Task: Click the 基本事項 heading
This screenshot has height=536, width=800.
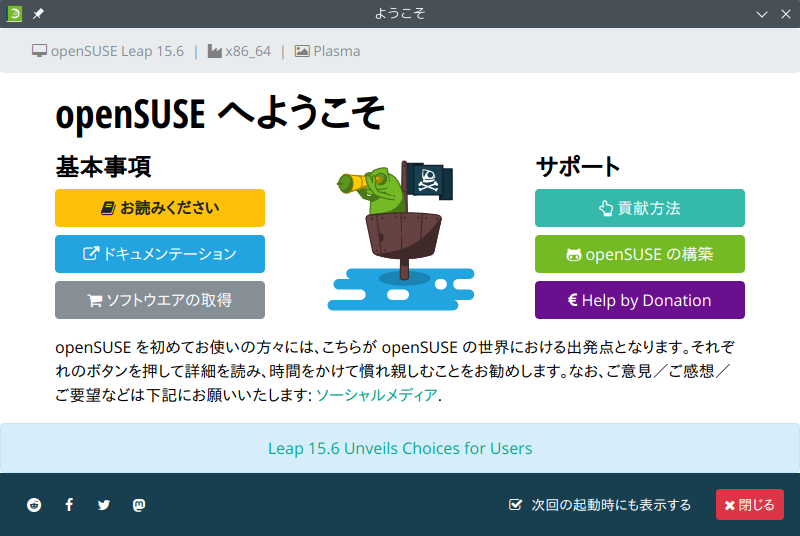Action: click(x=103, y=167)
